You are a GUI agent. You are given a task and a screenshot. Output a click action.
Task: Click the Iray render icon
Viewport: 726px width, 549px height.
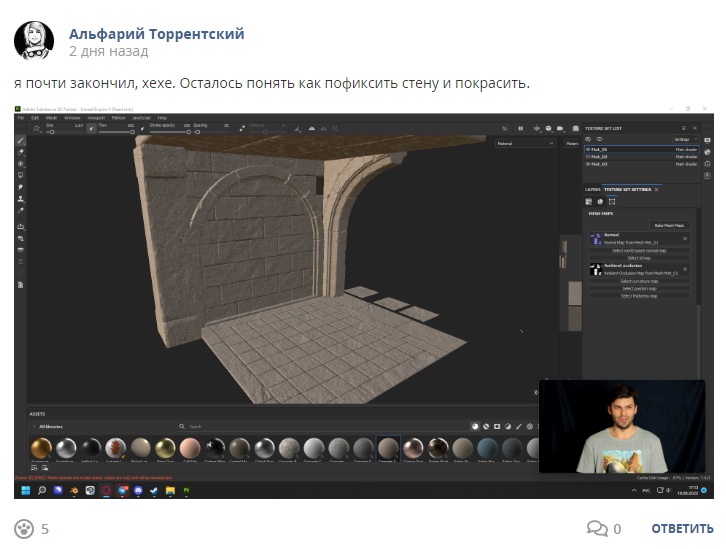(576, 128)
